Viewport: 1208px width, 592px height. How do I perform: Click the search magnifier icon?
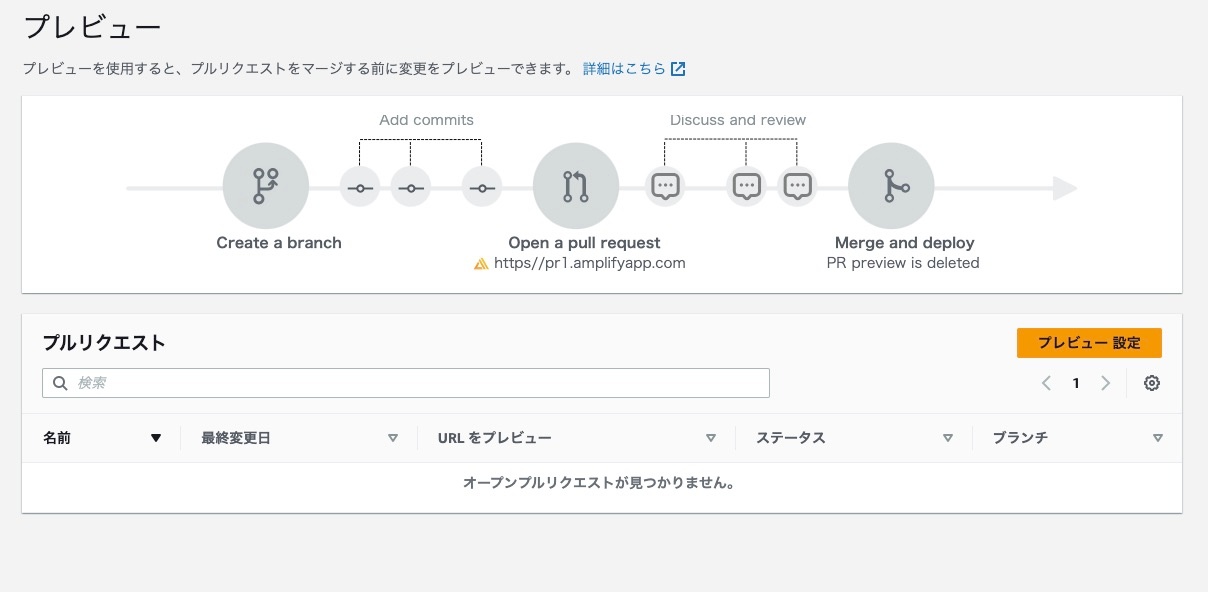(x=60, y=383)
